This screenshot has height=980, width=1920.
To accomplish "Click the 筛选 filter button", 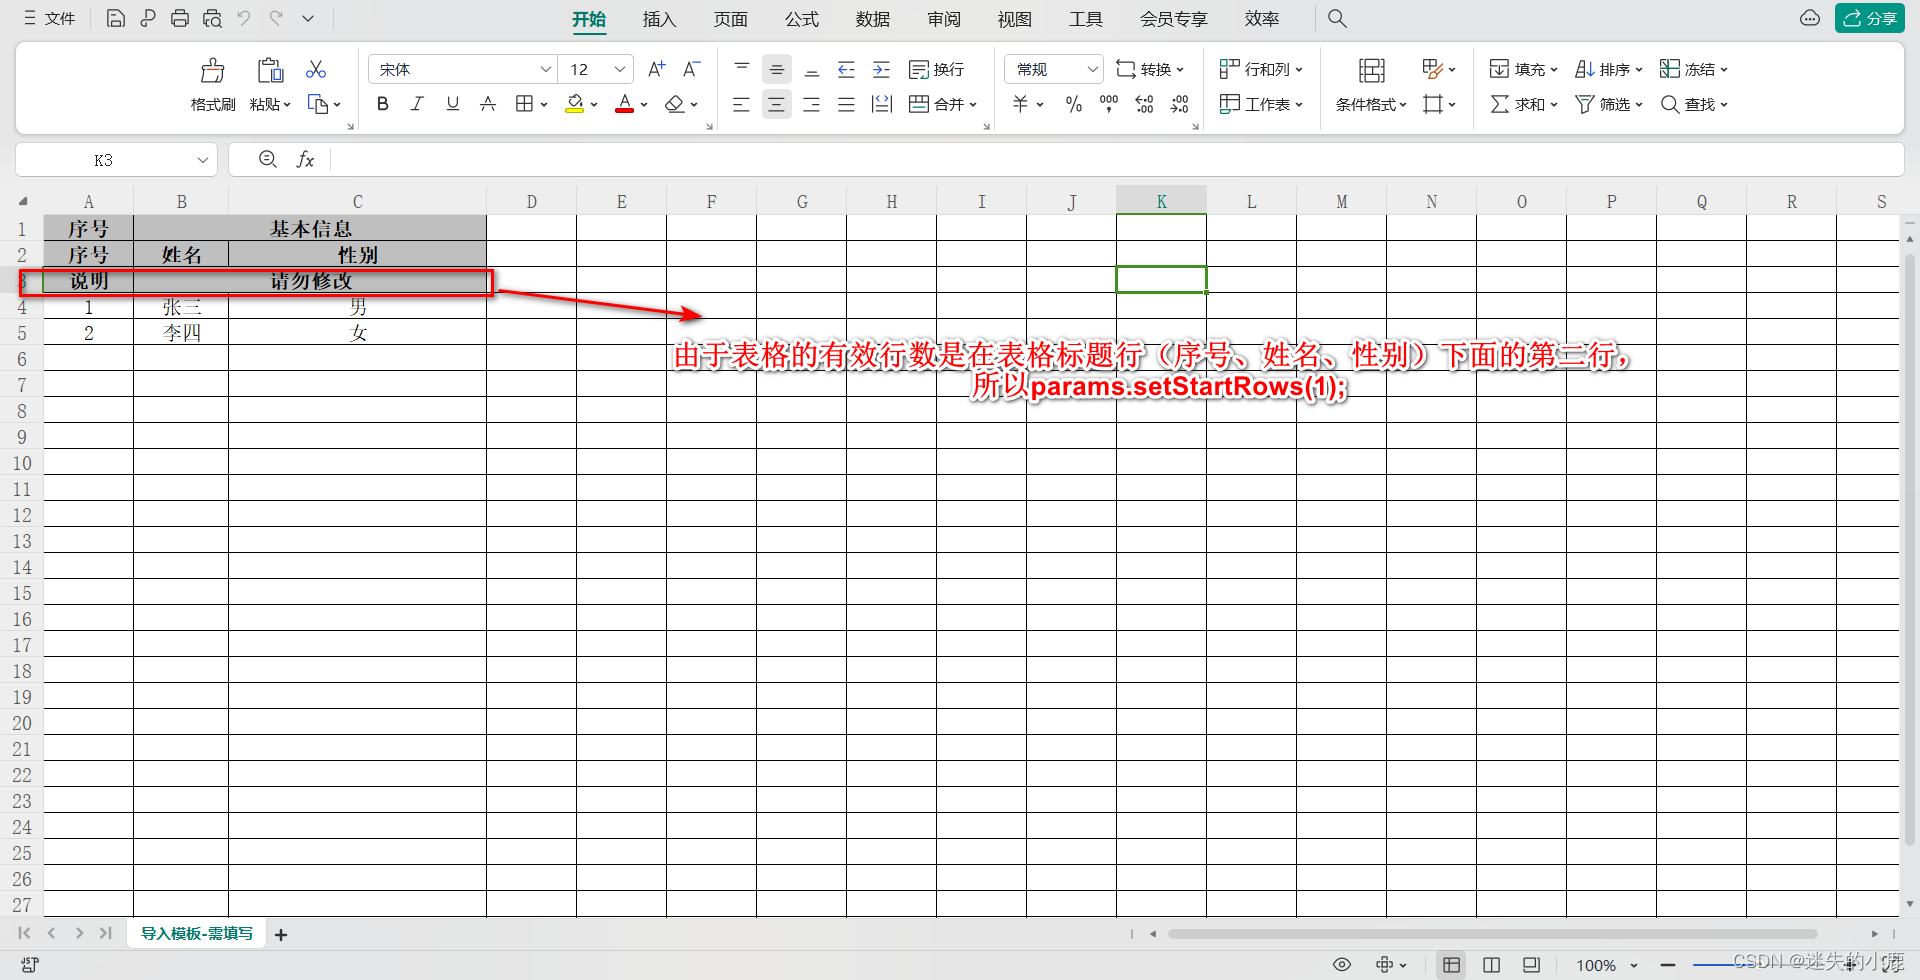I will (x=1608, y=104).
